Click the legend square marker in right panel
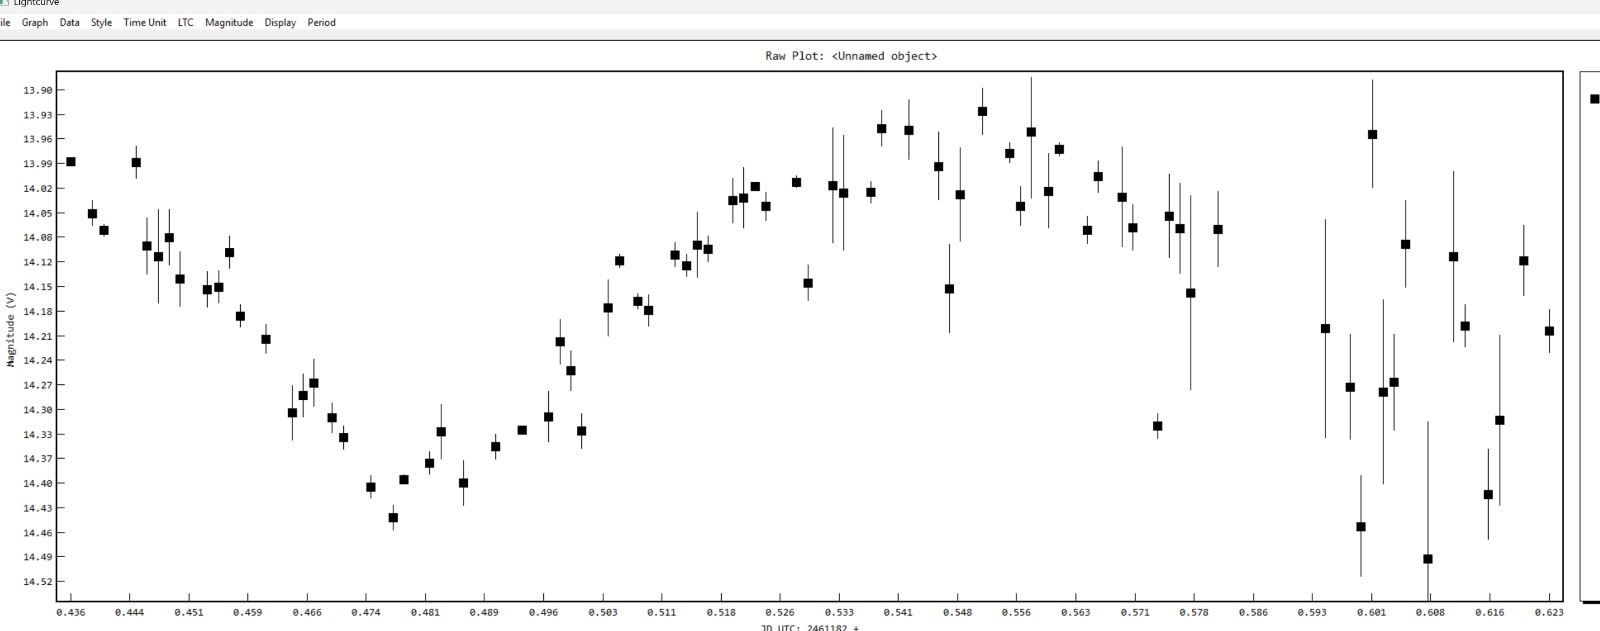 coord(1594,99)
